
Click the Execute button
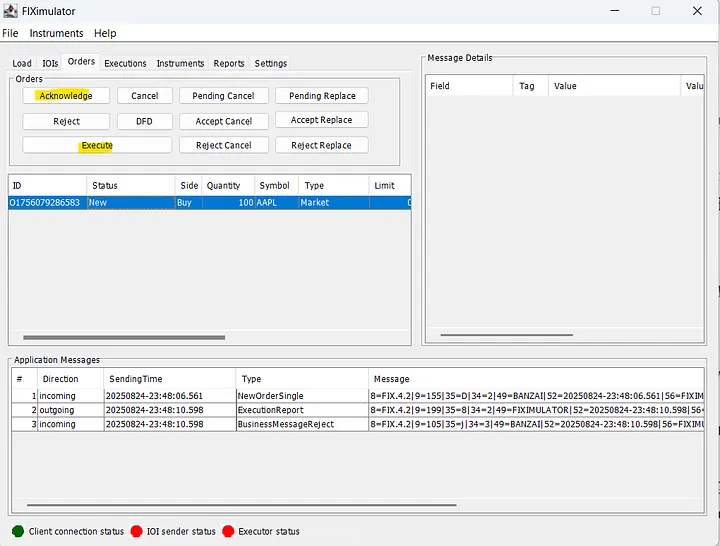click(97, 145)
